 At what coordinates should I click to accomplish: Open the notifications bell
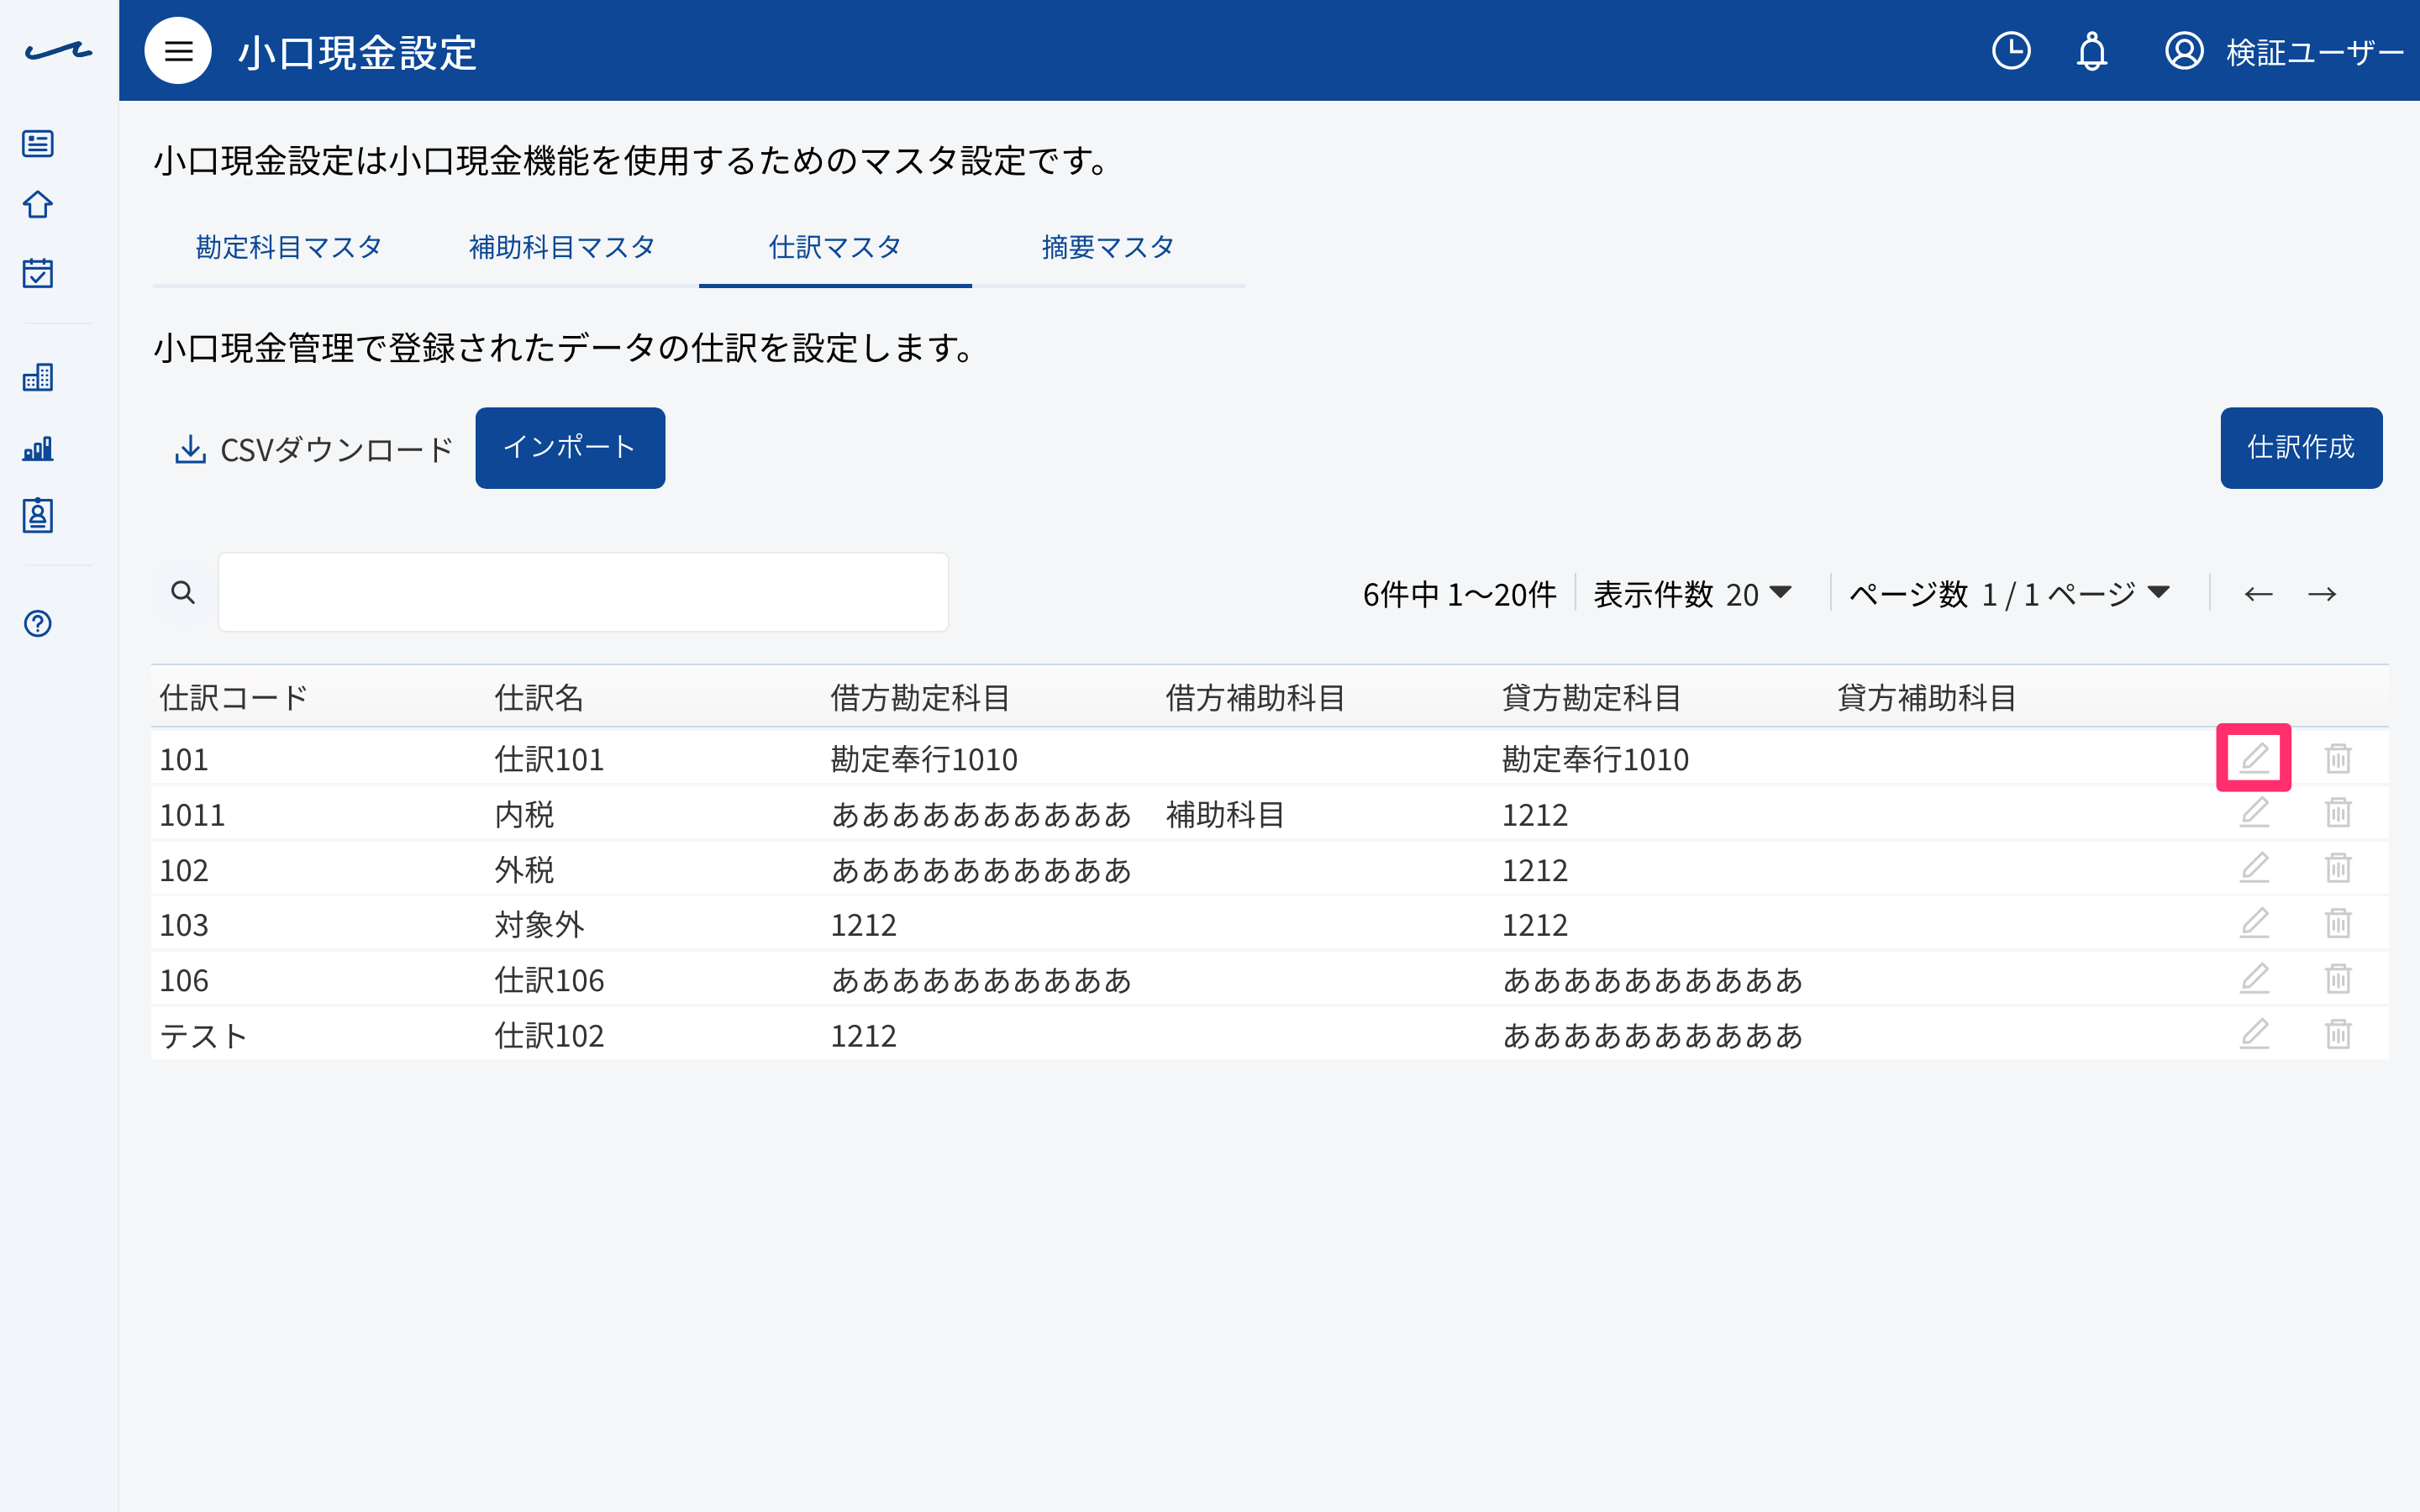click(x=2092, y=51)
